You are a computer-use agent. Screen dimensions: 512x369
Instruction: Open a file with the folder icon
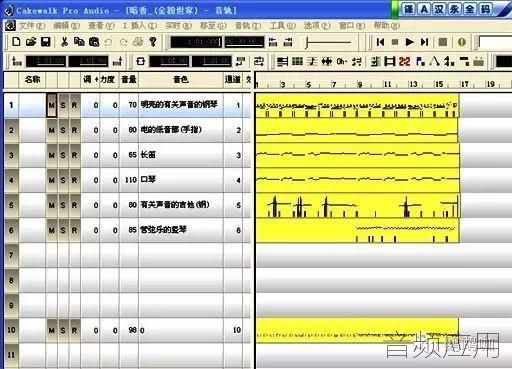coord(31,42)
